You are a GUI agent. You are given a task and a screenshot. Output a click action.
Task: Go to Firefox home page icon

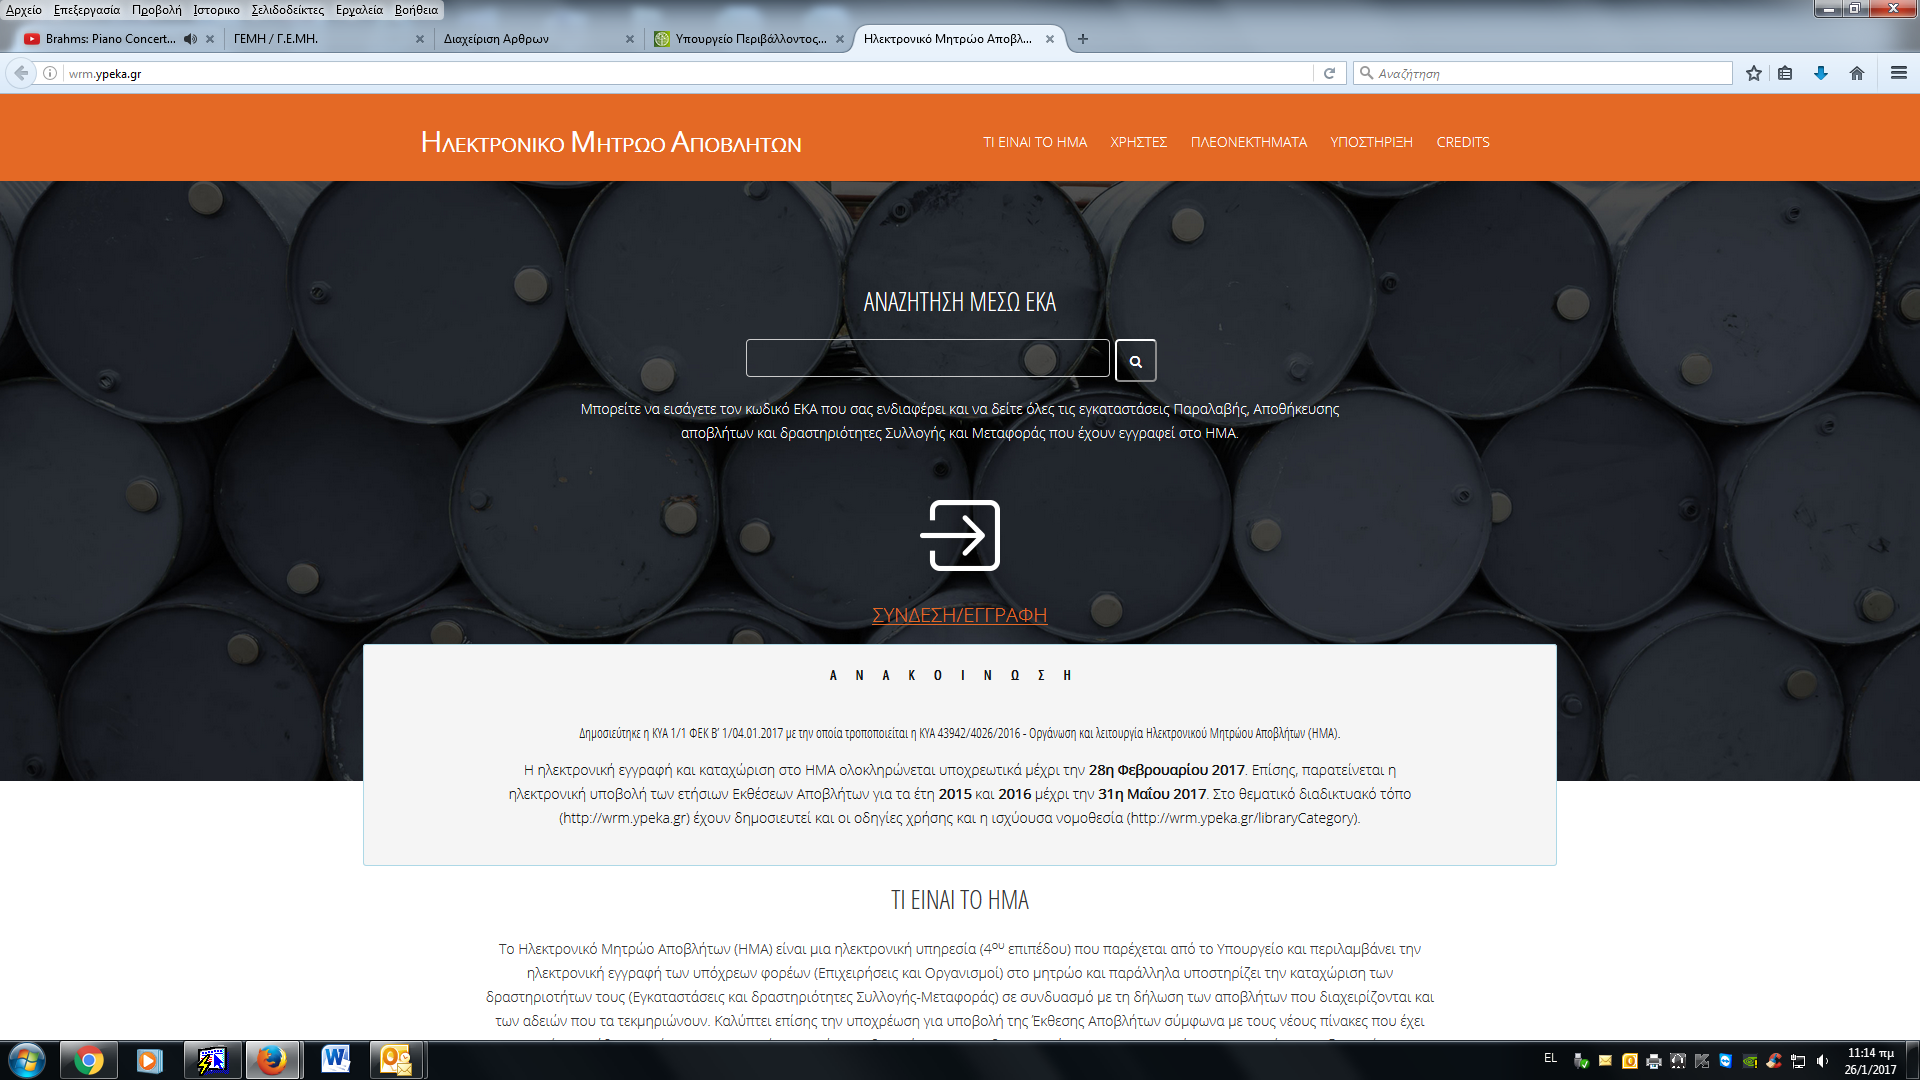pyautogui.click(x=1857, y=73)
